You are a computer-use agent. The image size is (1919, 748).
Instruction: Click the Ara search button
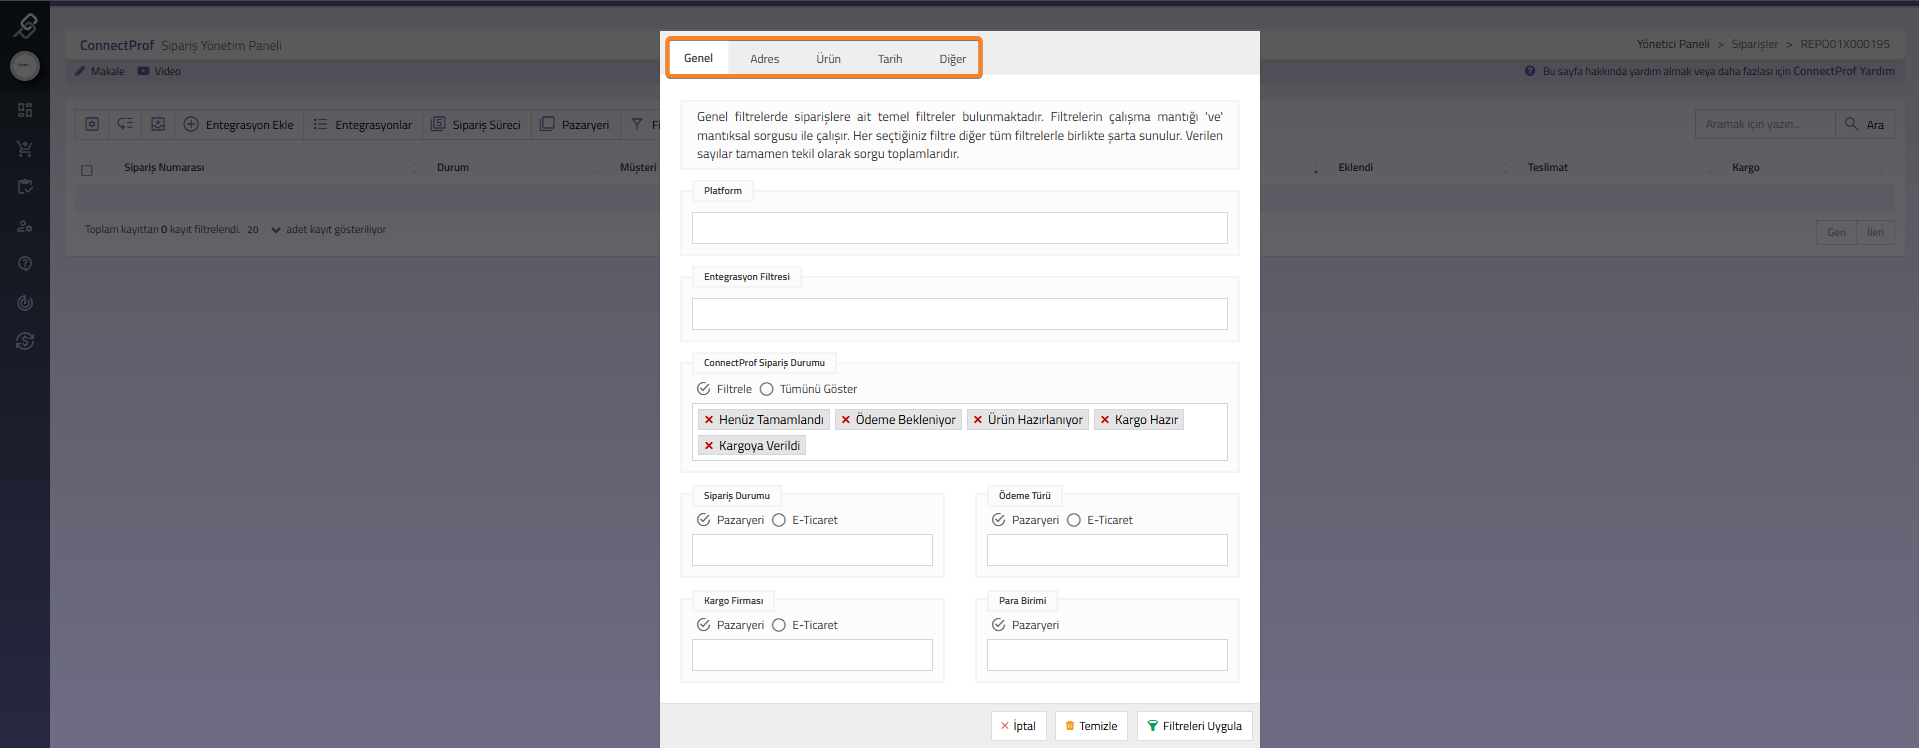(x=1865, y=124)
